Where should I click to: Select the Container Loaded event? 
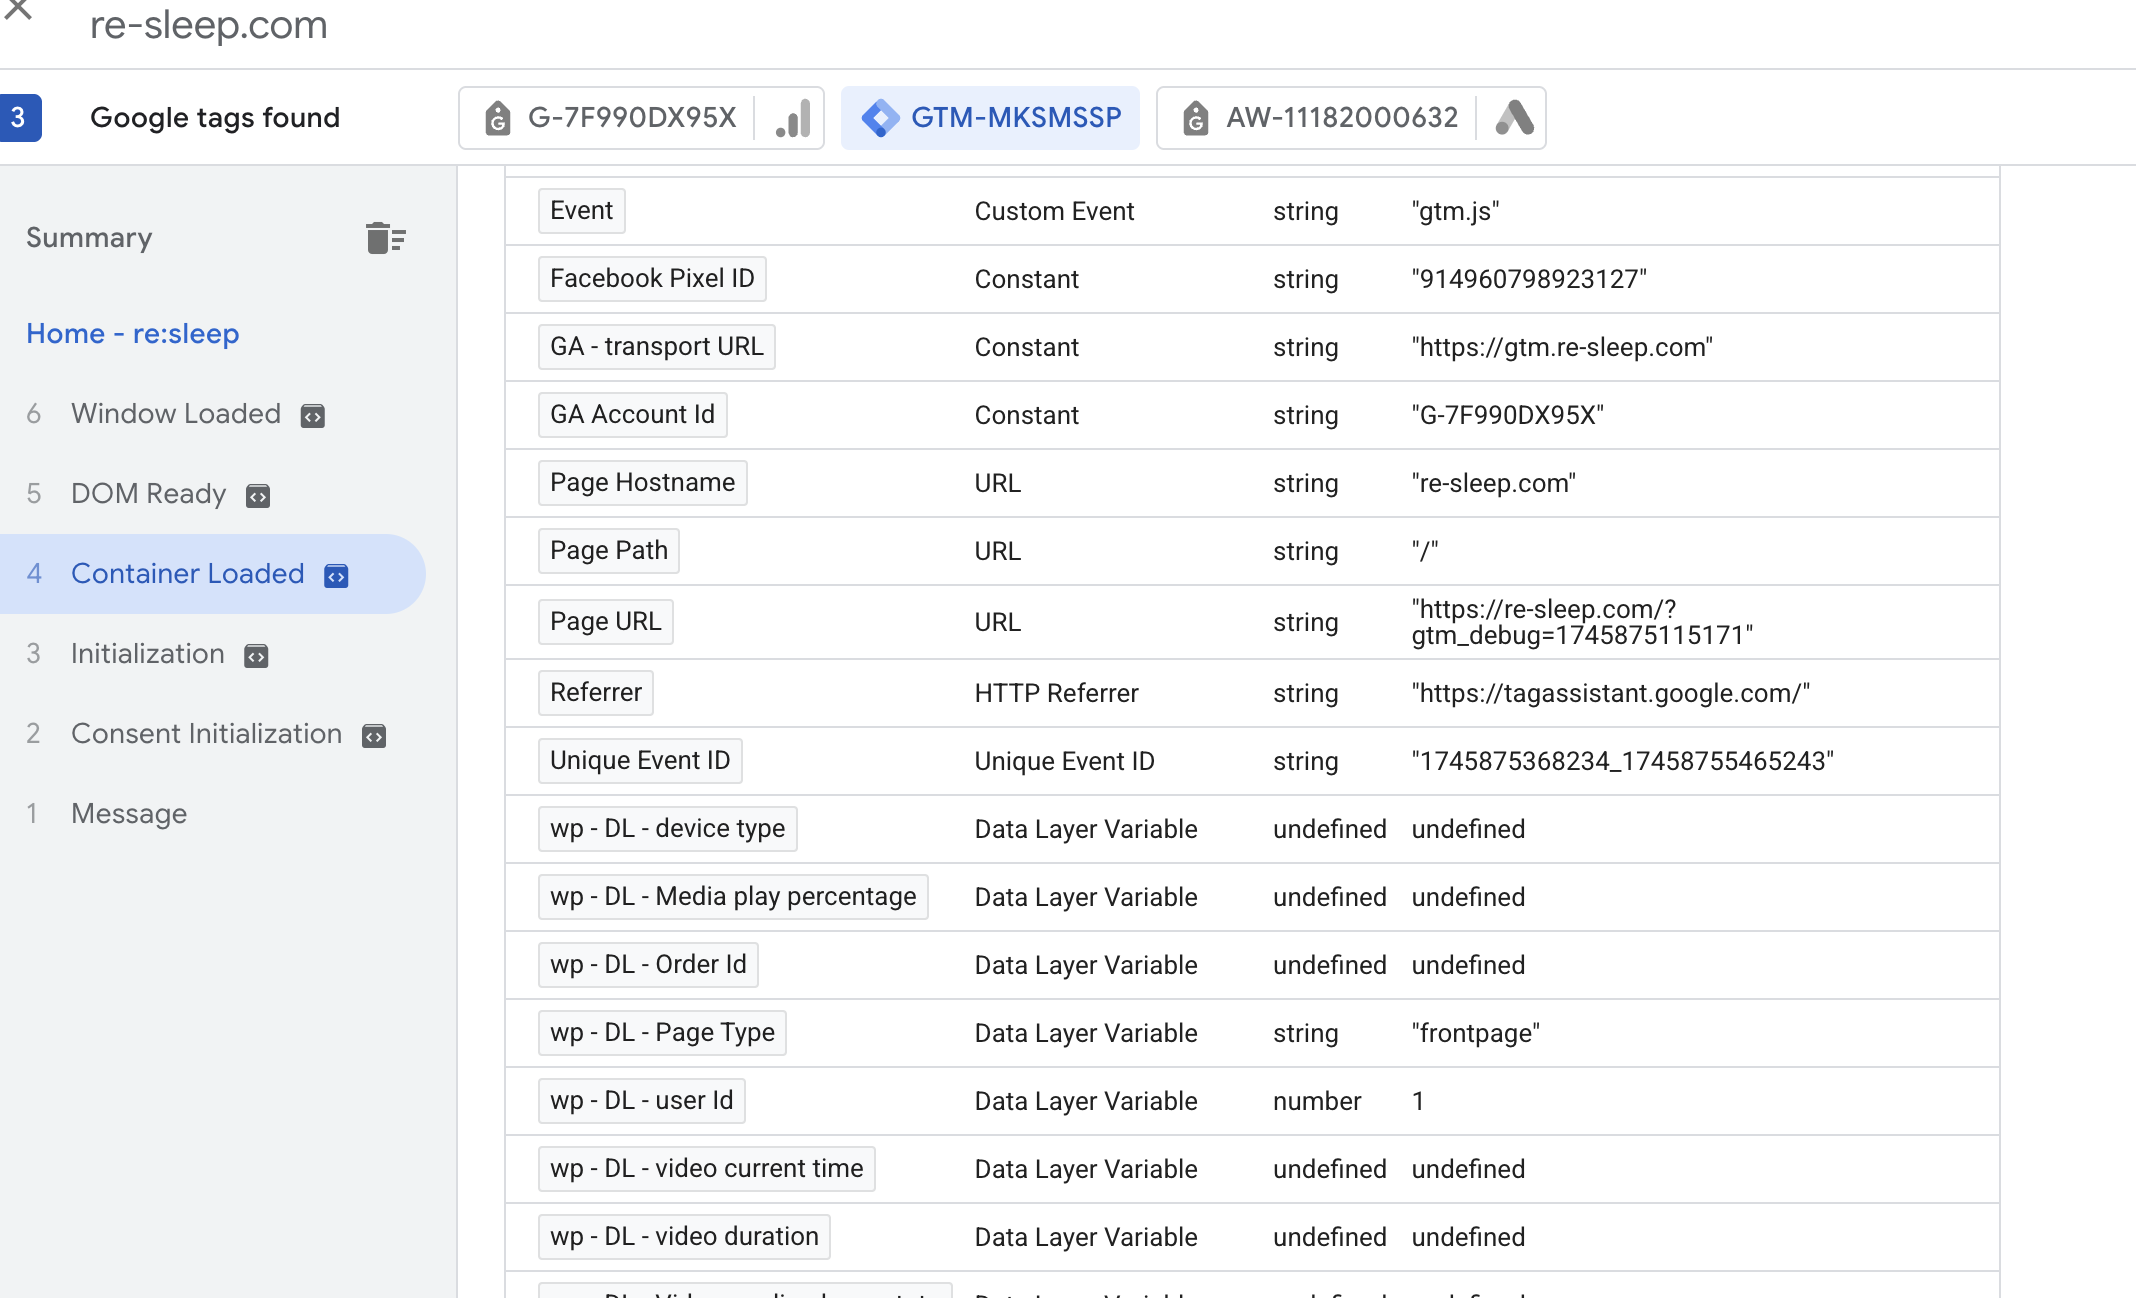point(212,574)
